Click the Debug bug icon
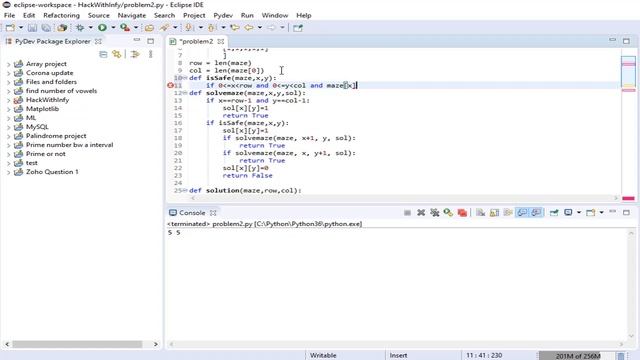640x360 pixels. [x=80, y=28]
